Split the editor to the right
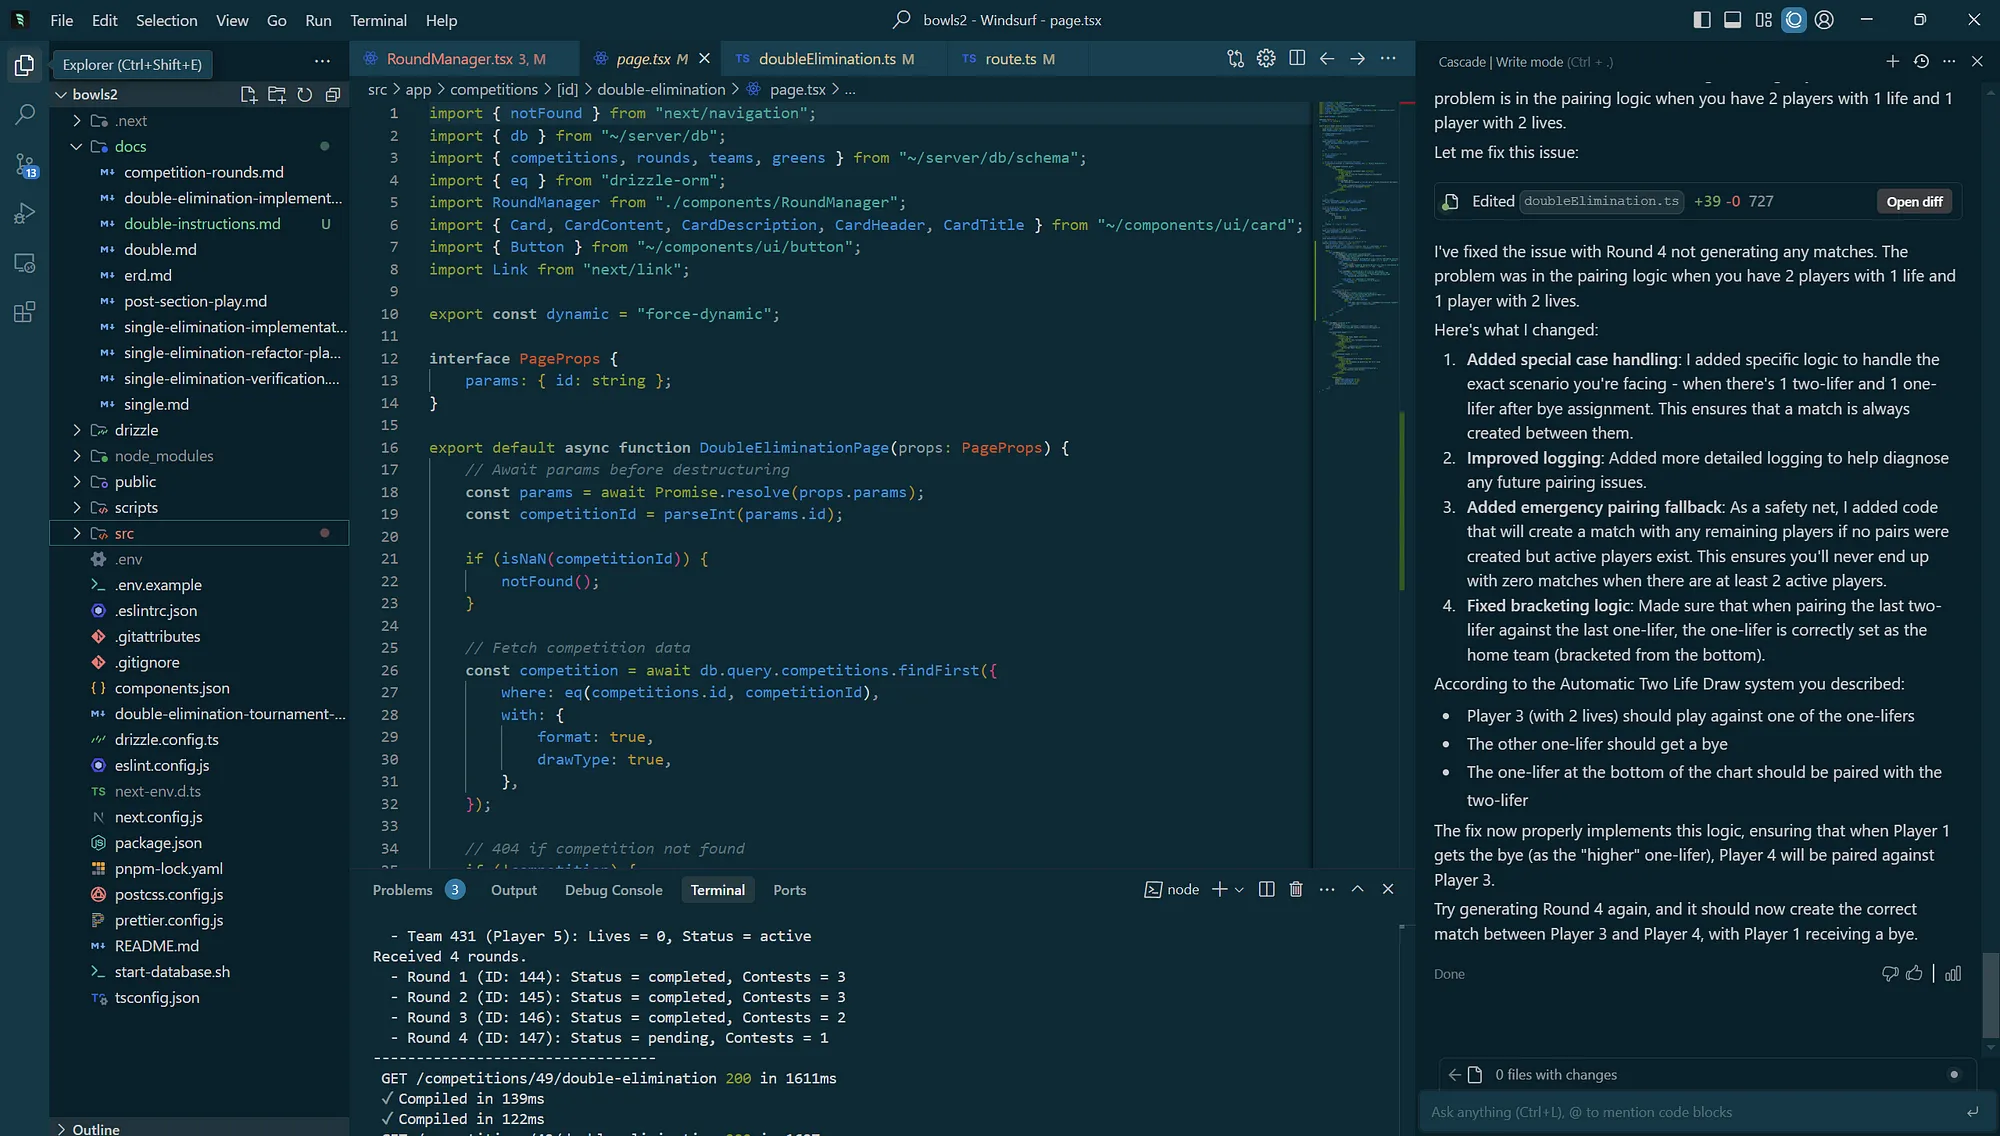The height and width of the screenshot is (1136, 2000). [1297, 58]
